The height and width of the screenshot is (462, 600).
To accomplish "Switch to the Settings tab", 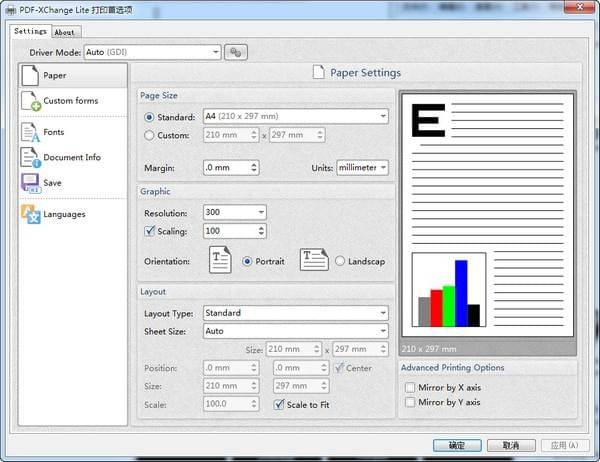I will (30, 31).
